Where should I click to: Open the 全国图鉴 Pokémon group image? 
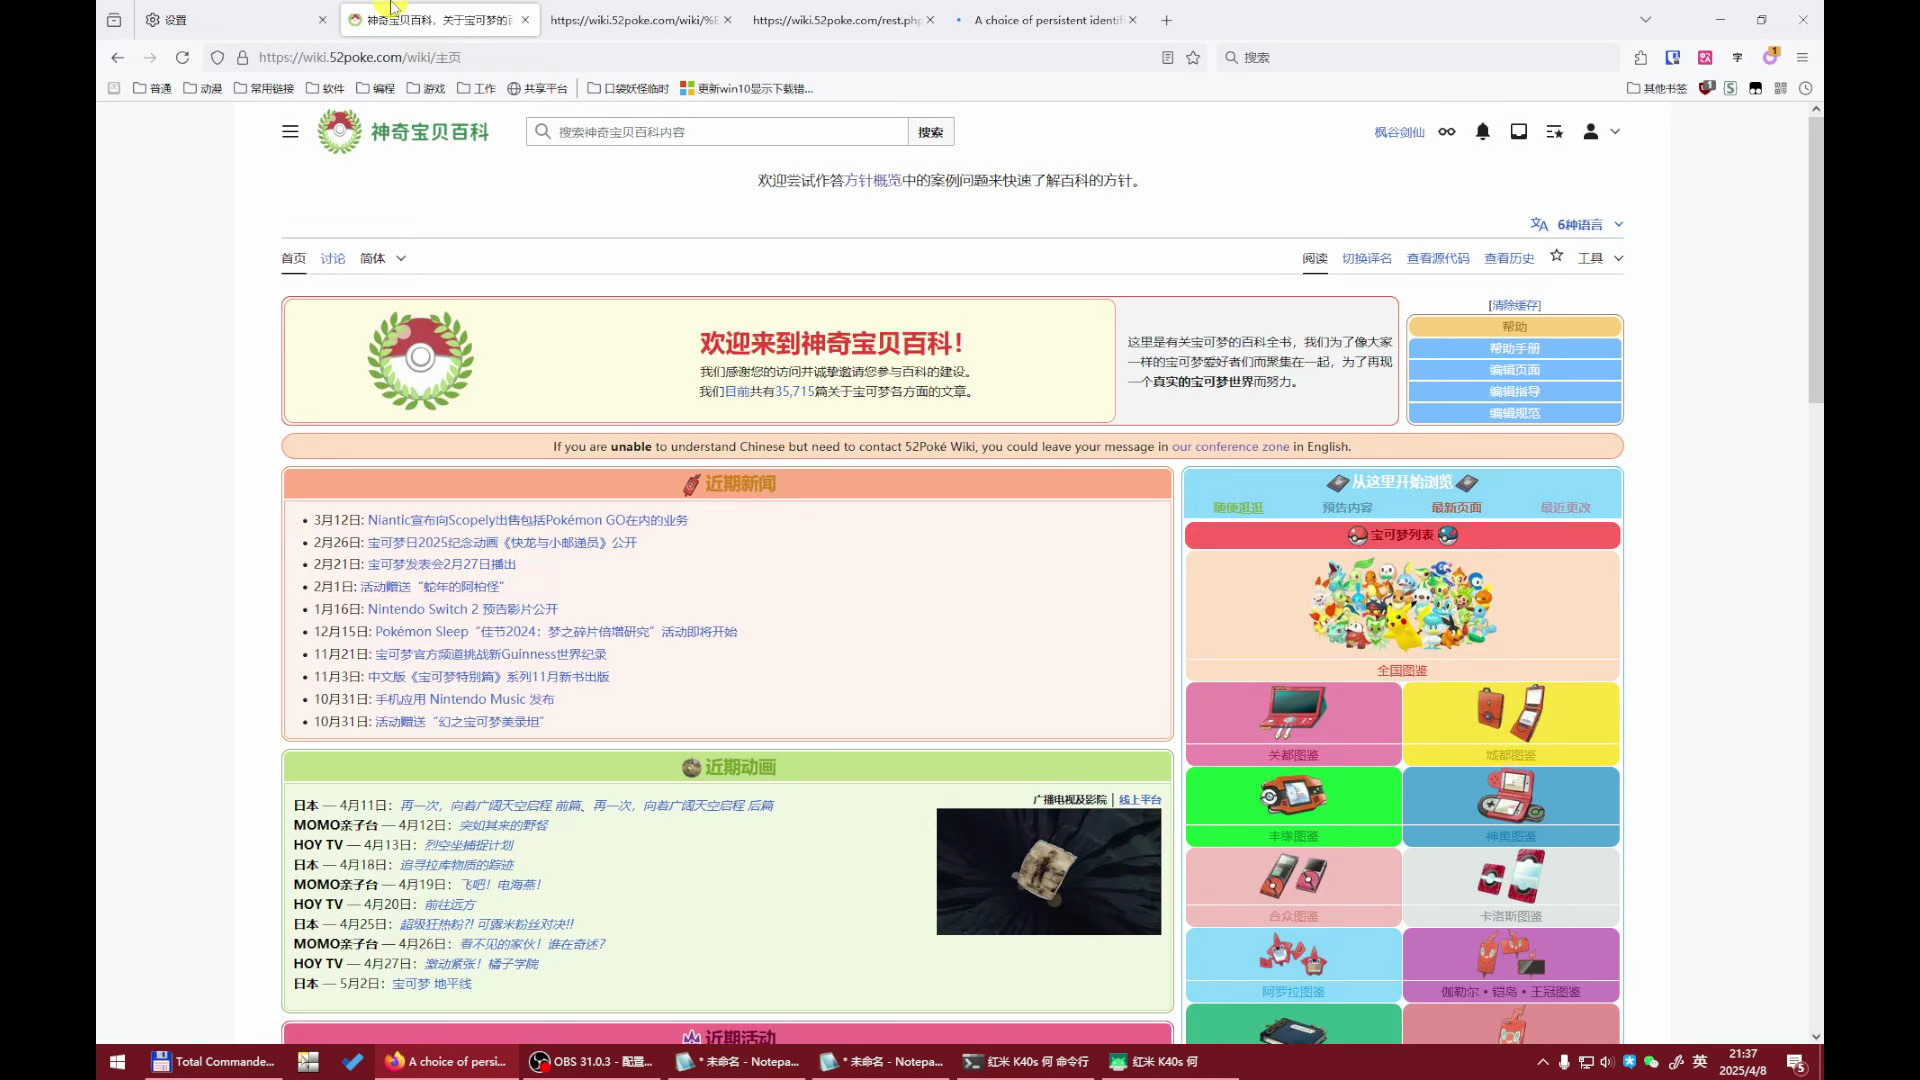click(x=1402, y=606)
